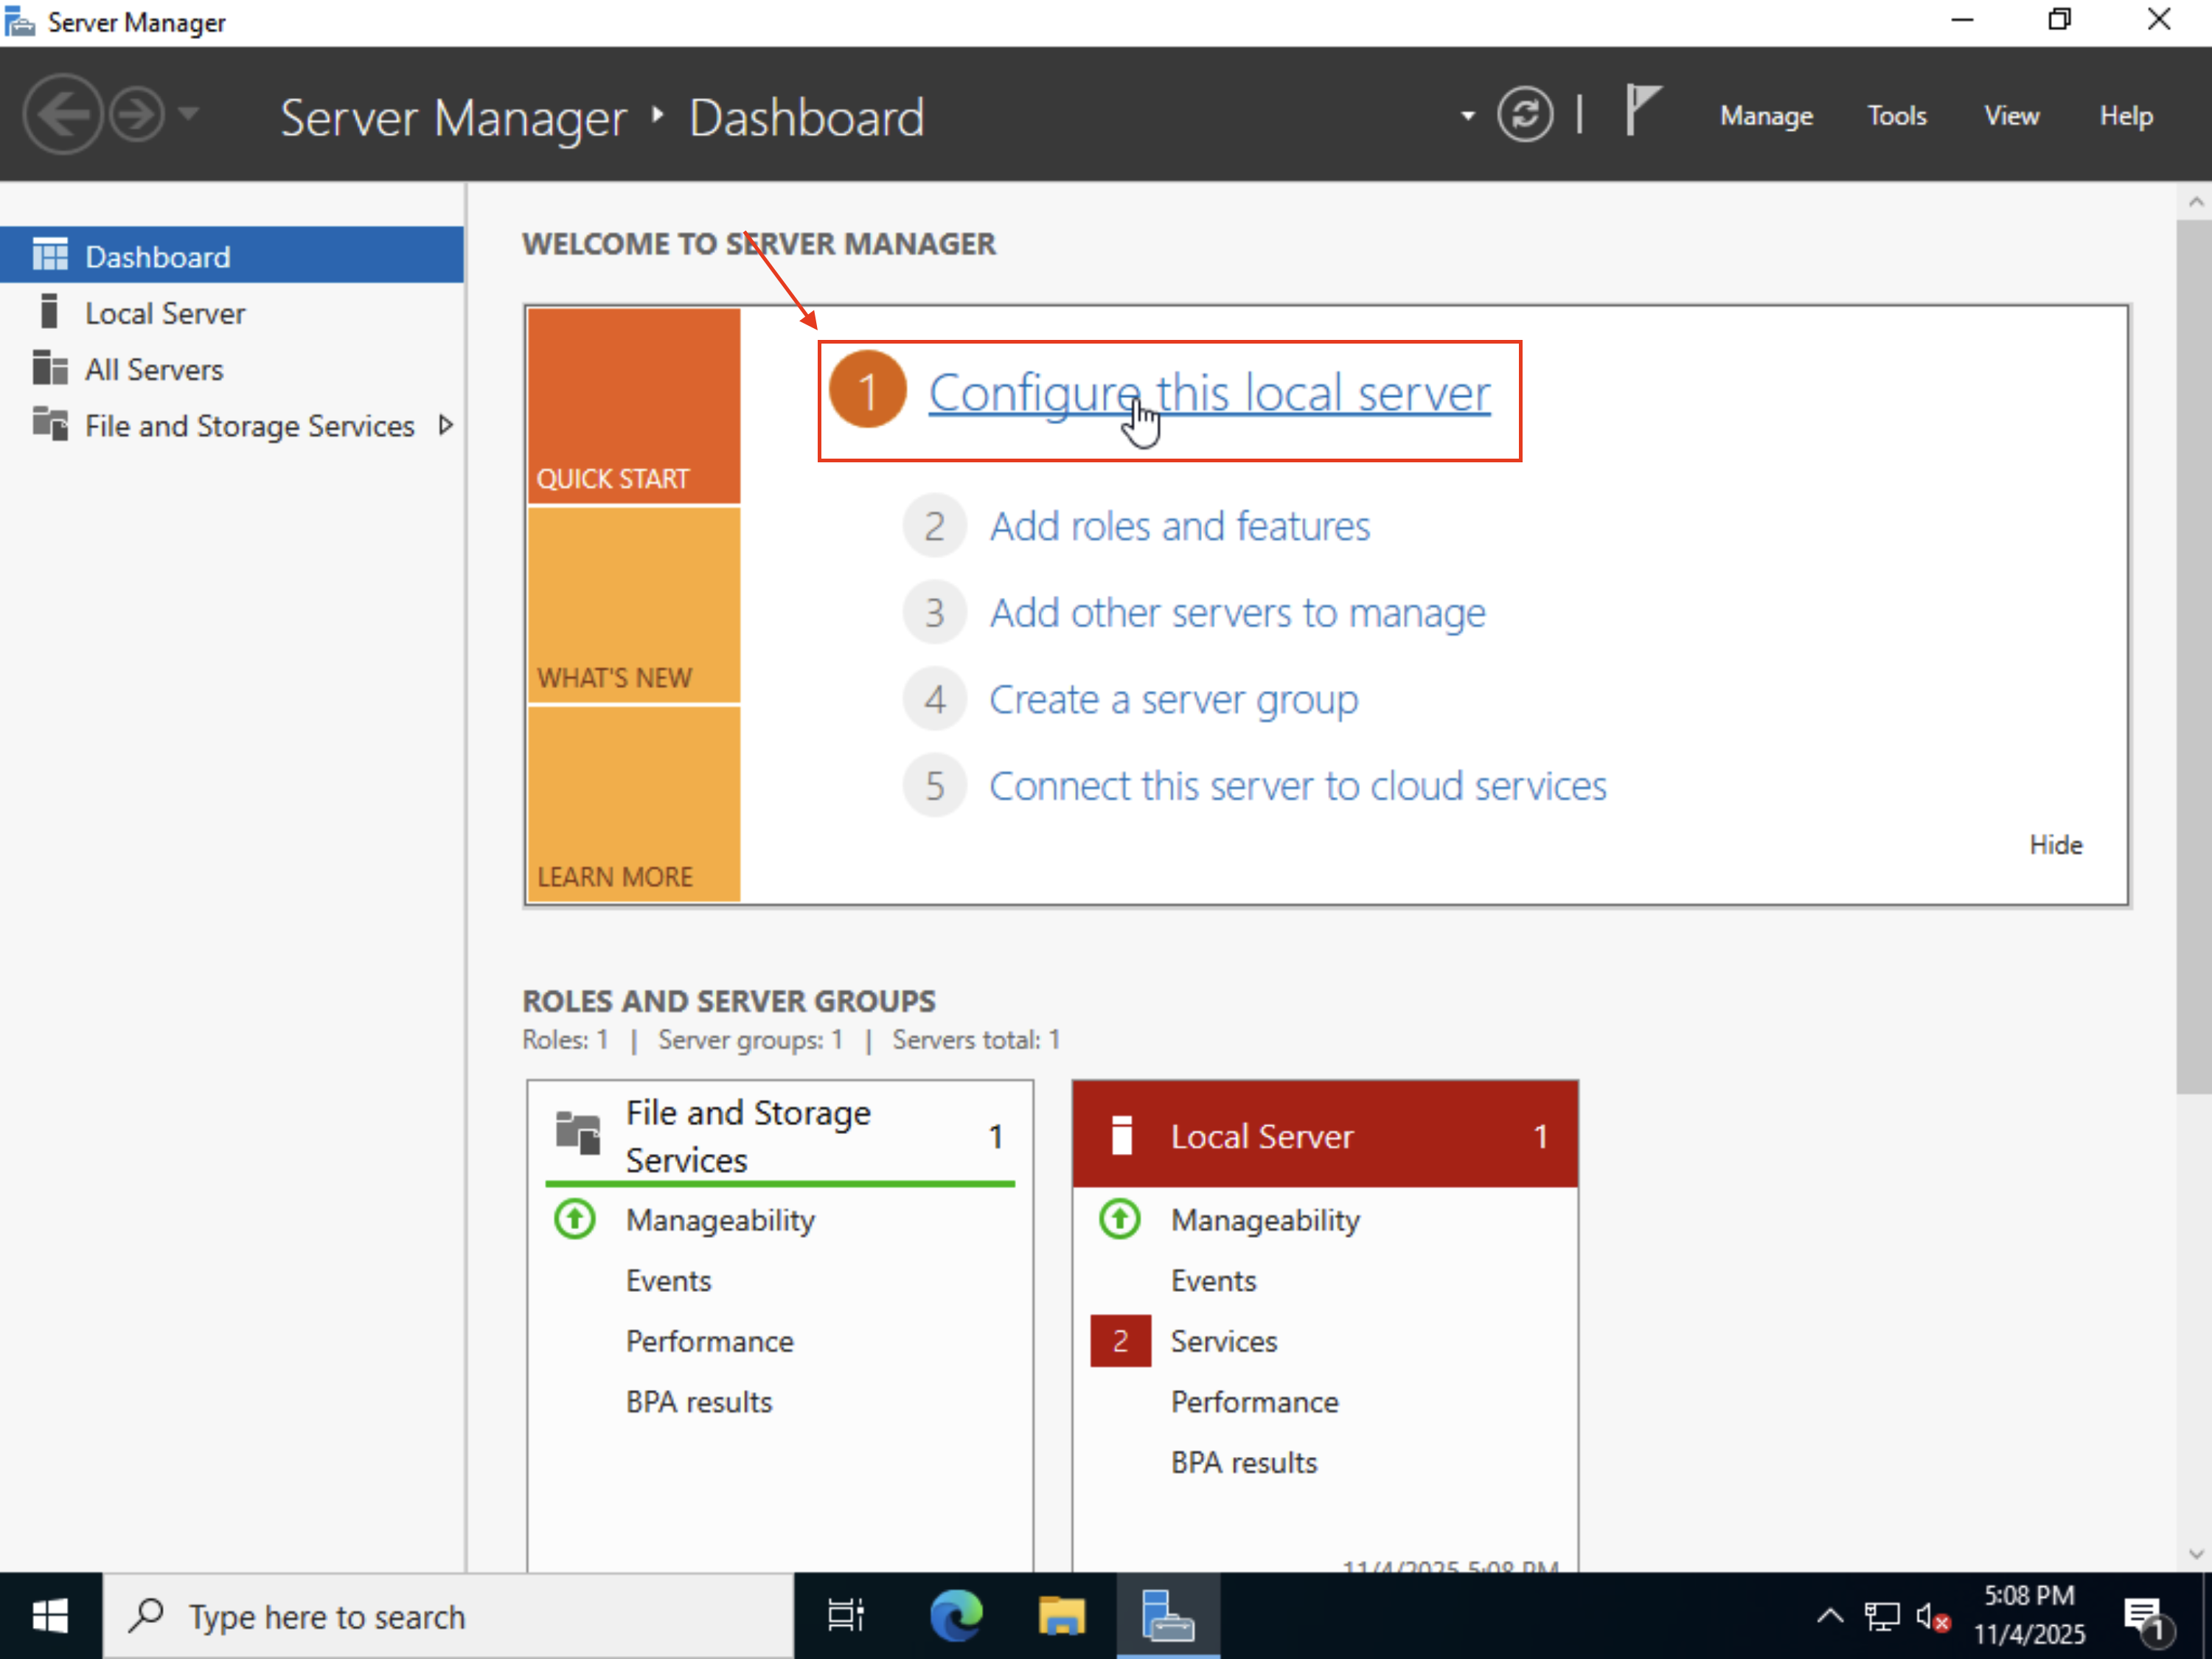Open the Manage menu
Image resolution: width=2212 pixels, height=1659 pixels.
point(1765,115)
